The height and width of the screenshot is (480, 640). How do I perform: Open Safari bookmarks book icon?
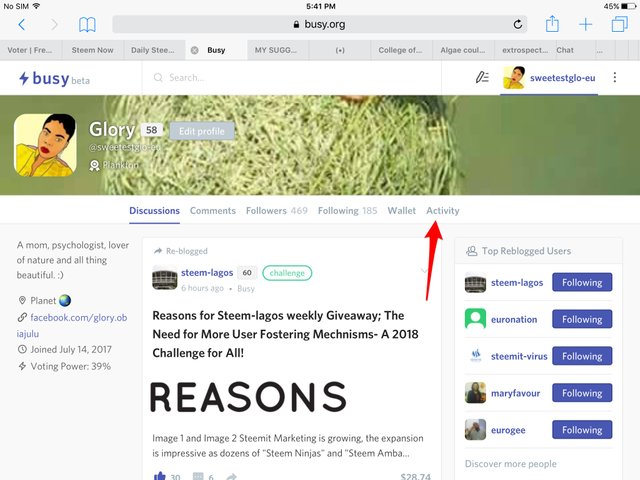87,24
